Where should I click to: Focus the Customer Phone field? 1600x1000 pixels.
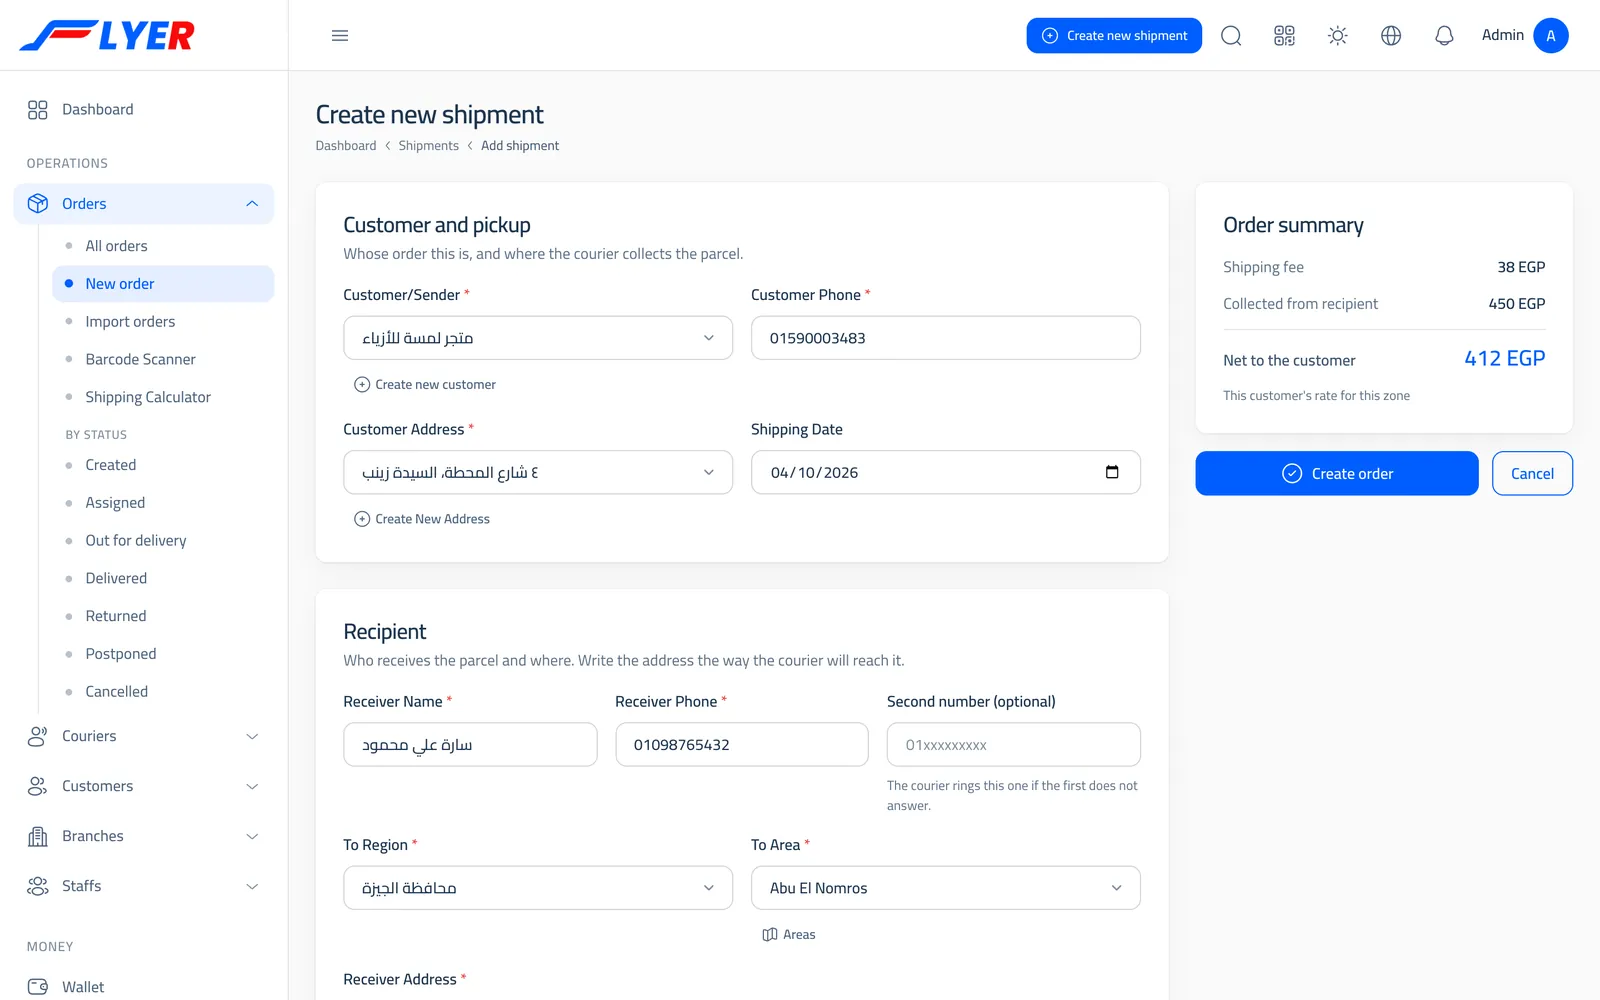pos(945,338)
